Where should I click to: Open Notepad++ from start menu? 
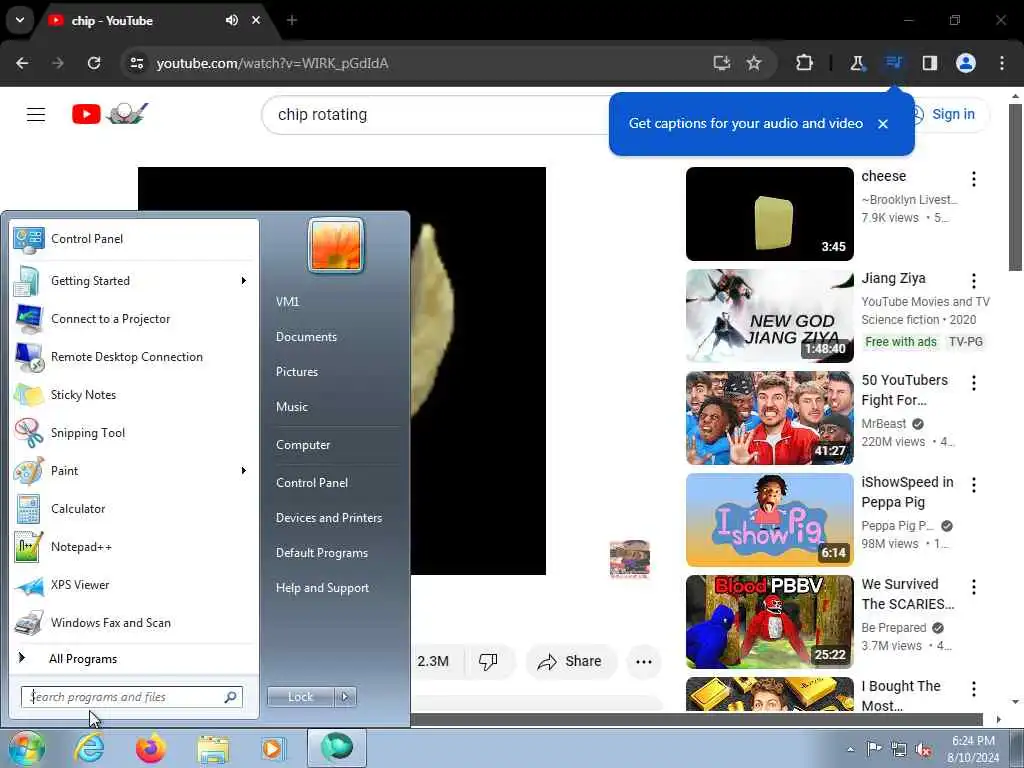134,547
